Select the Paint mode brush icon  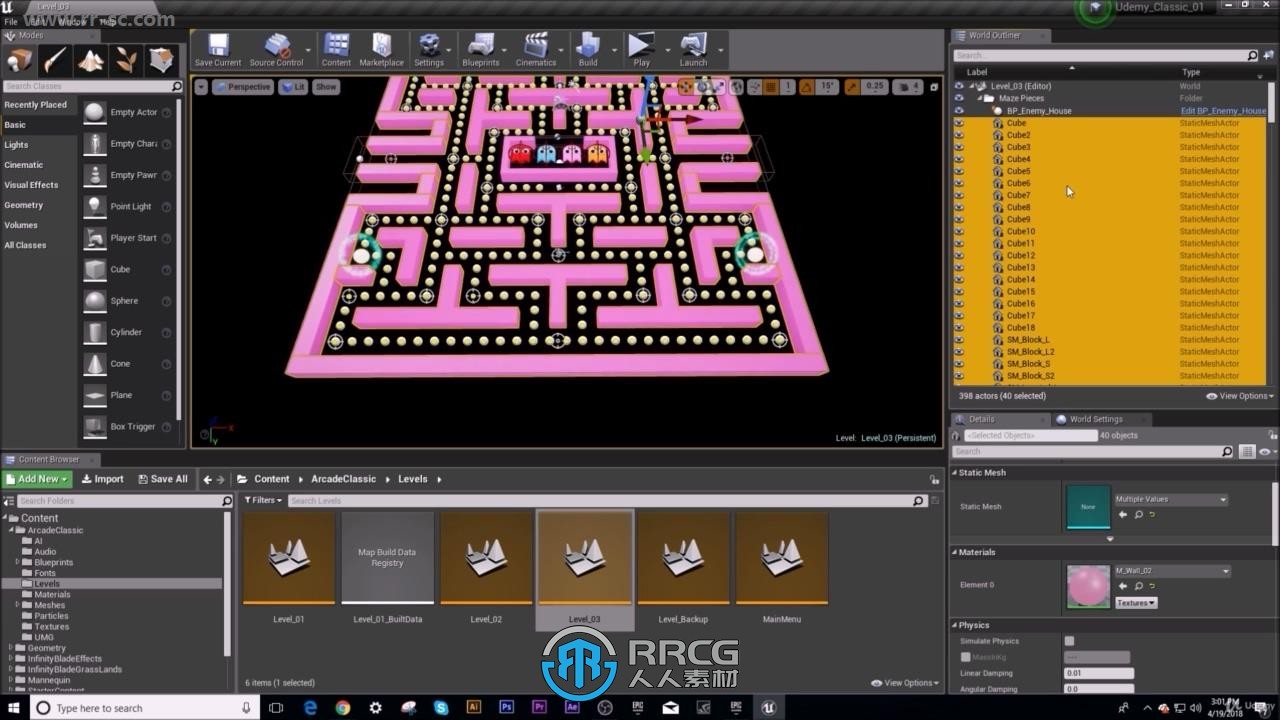56,61
